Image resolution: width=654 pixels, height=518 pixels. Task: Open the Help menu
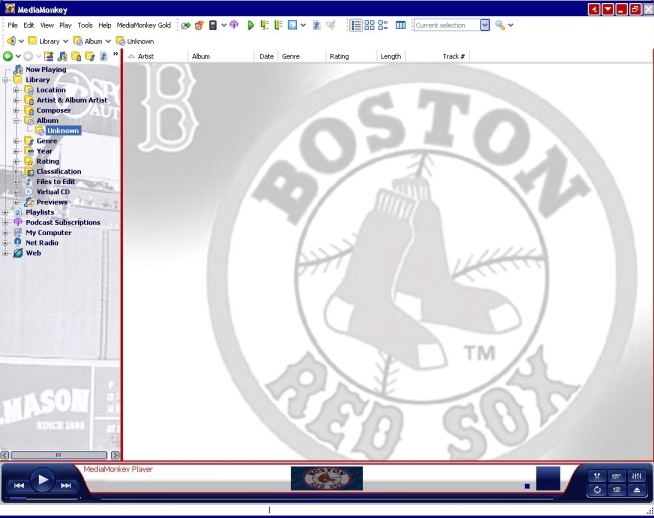pos(105,25)
